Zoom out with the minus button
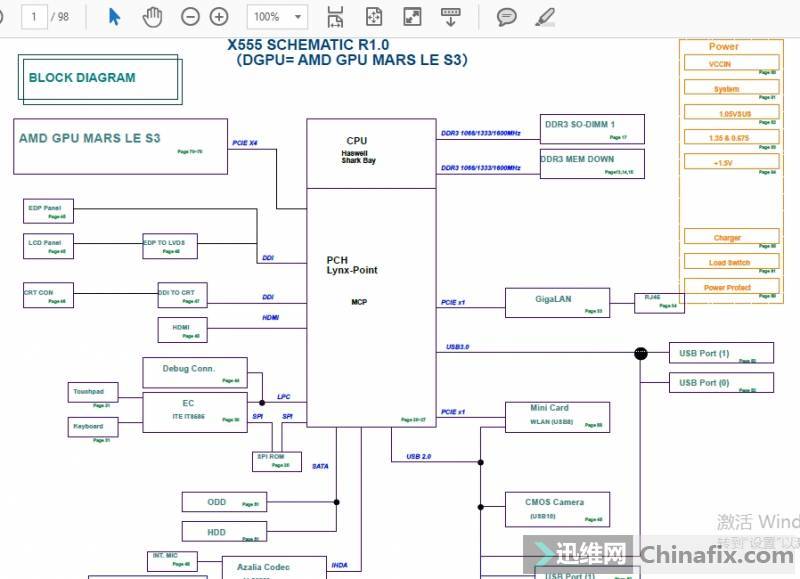 190,17
